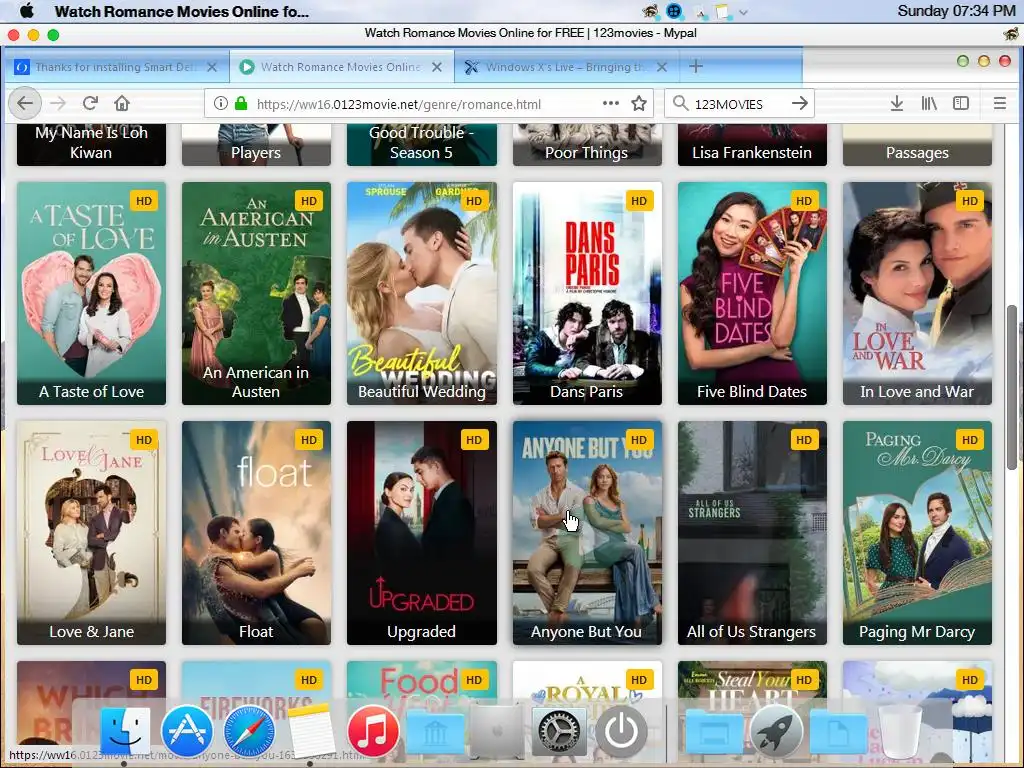The height and width of the screenshot is (768, 1024).
Task: Close the Watch Romance Movies Online tab
Action: pos(437,67)
